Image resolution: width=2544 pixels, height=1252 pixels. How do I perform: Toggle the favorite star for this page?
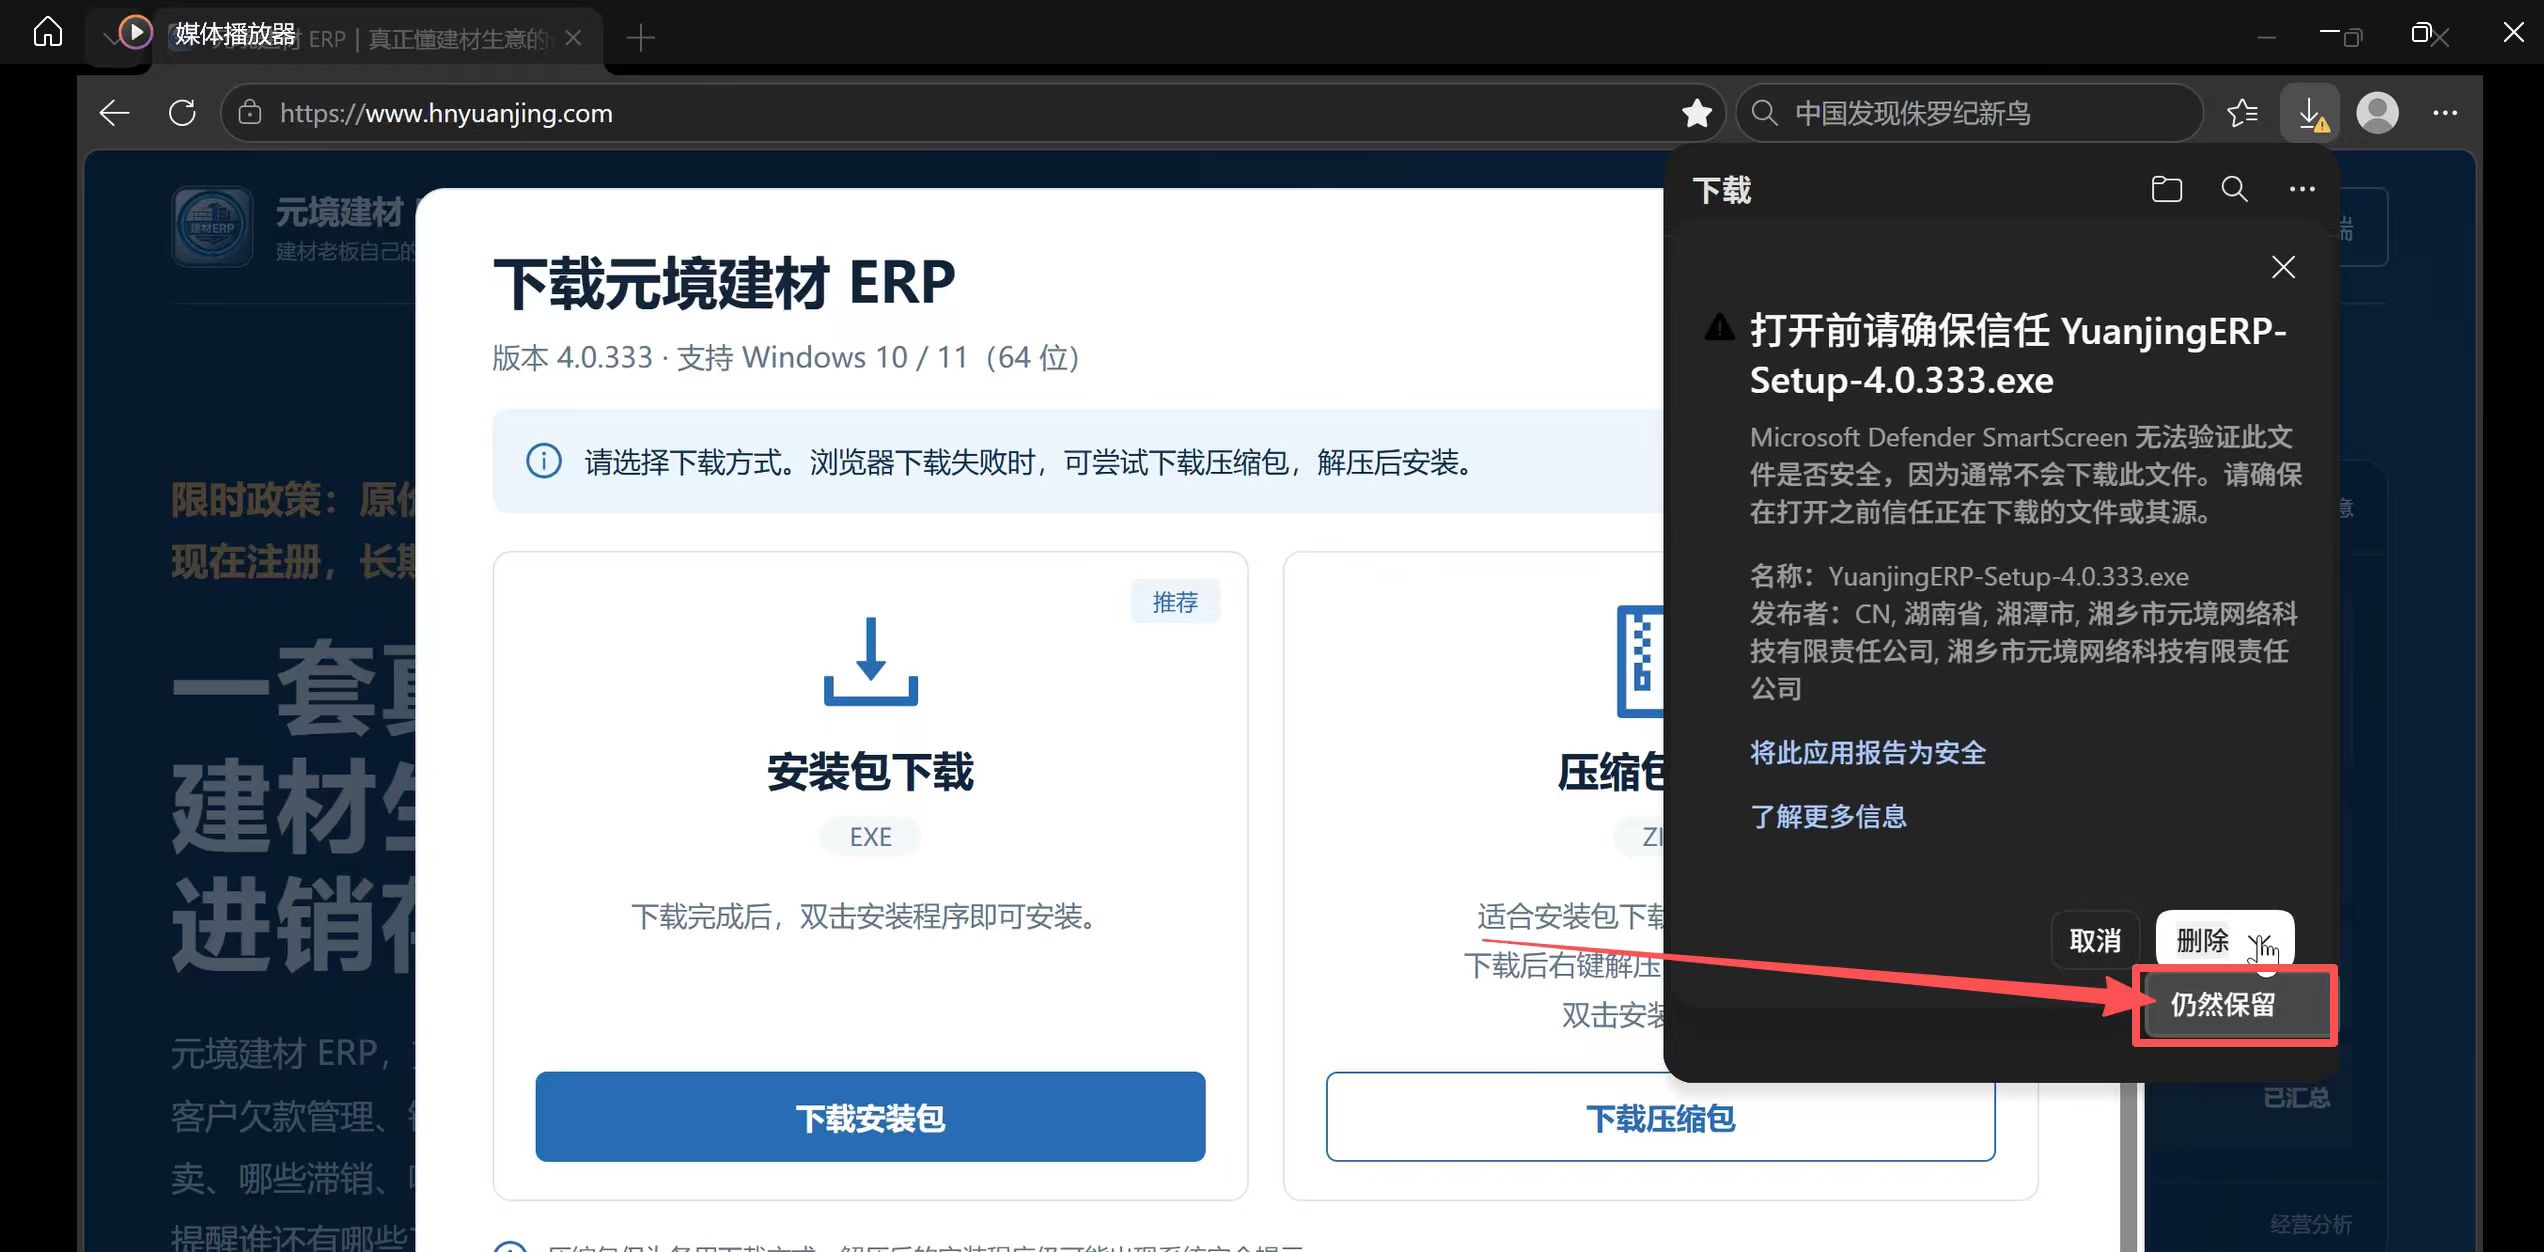1697,113
